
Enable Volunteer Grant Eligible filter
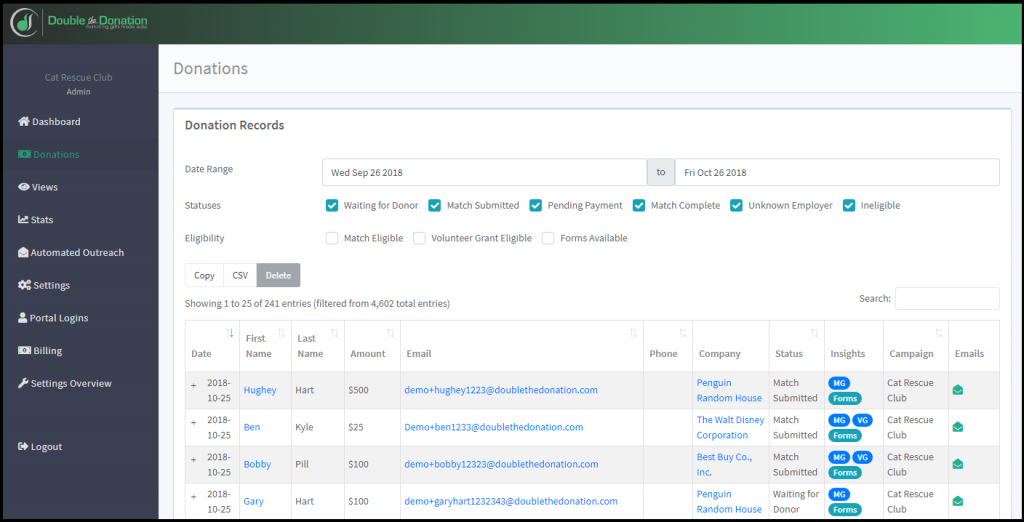[x=419, y=238]
